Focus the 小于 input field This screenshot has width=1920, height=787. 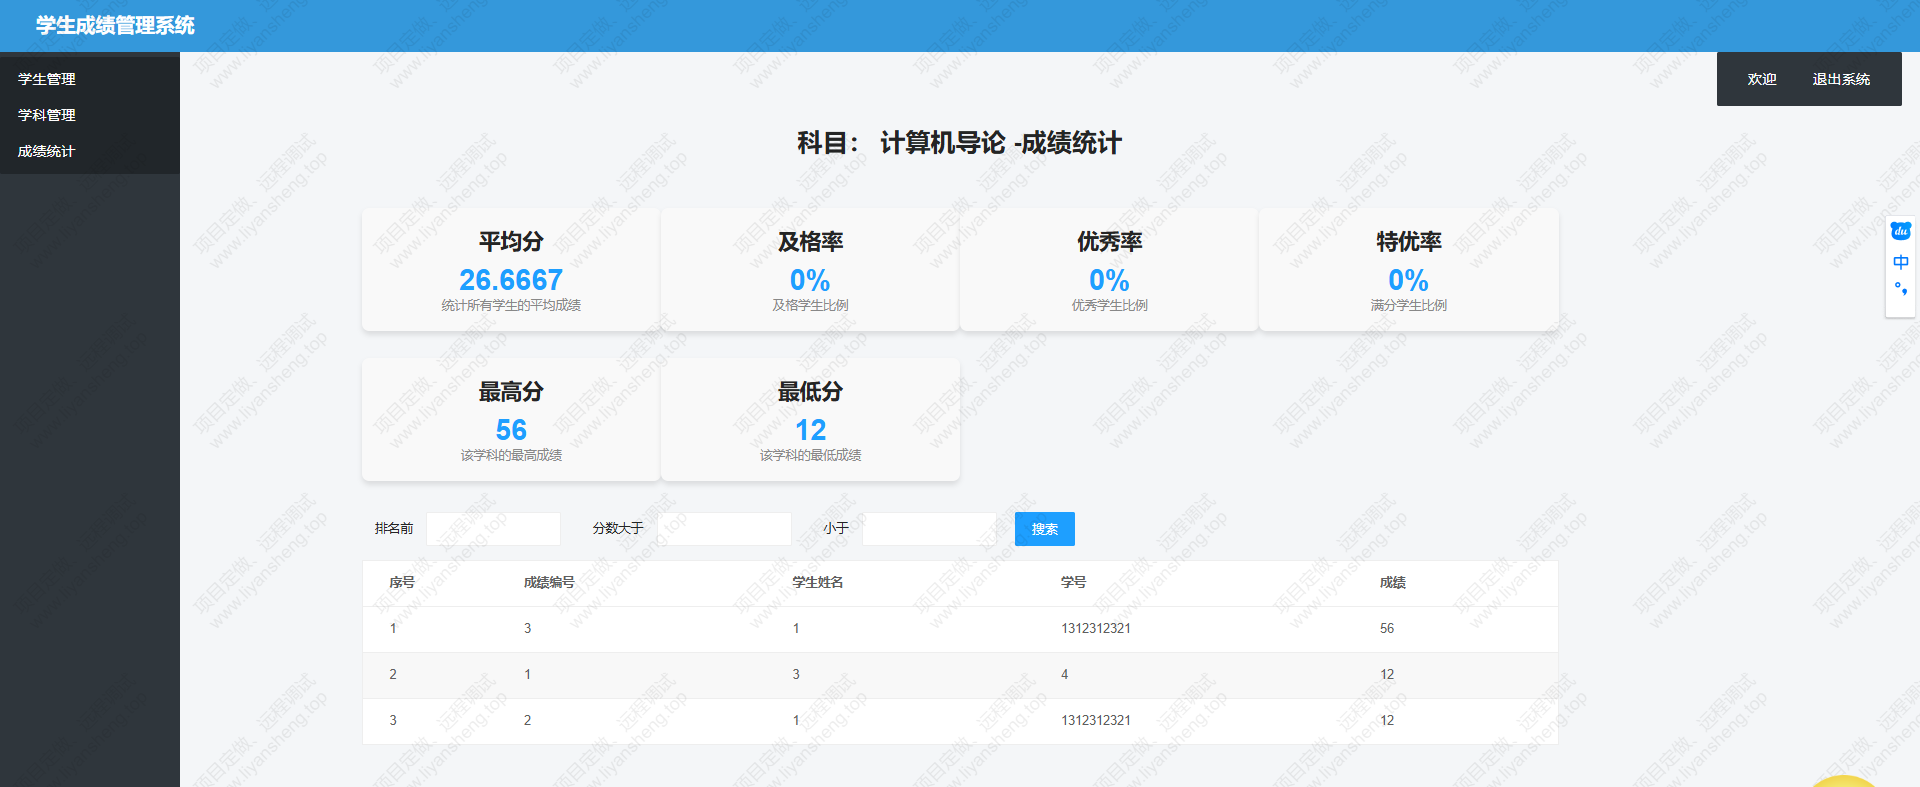point(929,529)
